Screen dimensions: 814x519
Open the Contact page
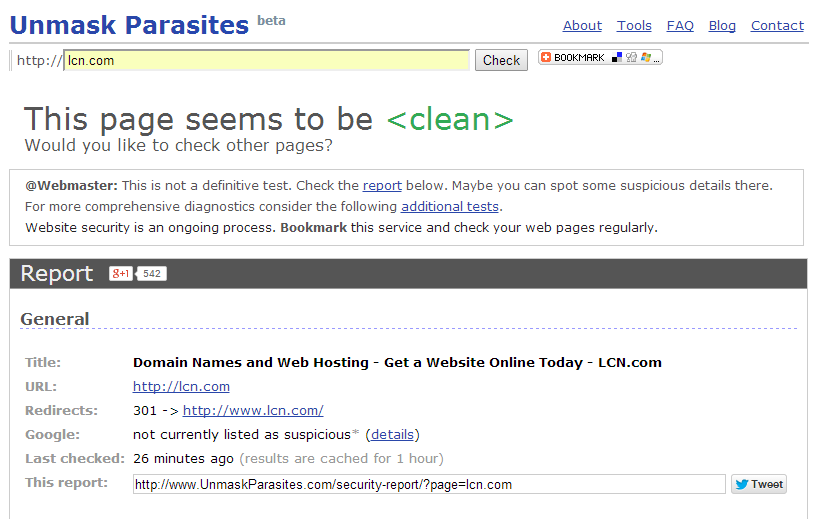(x=777, y=25)
